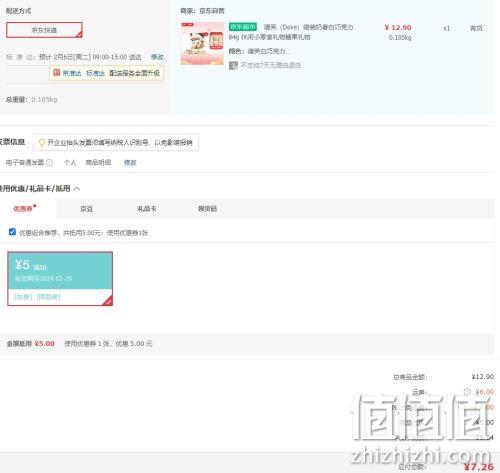Switch to the 京豆 tab

click(87, 209)
